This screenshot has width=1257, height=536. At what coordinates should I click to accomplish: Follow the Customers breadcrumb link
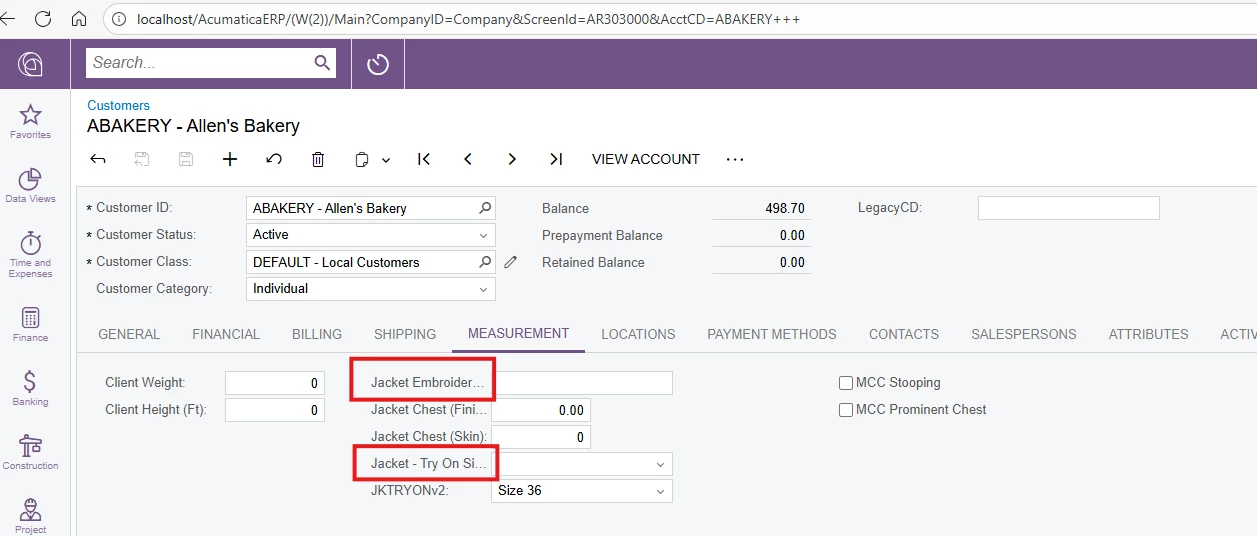(118, 105)
